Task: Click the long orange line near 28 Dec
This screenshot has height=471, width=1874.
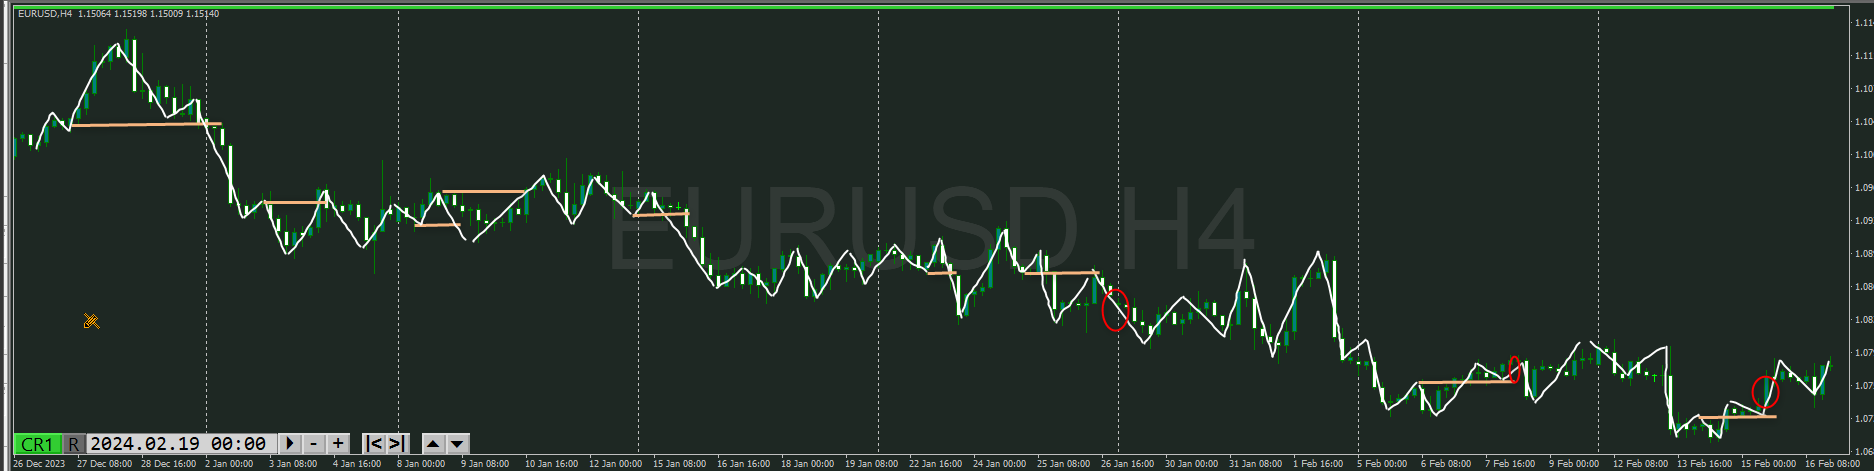Action: coord(140,124)
